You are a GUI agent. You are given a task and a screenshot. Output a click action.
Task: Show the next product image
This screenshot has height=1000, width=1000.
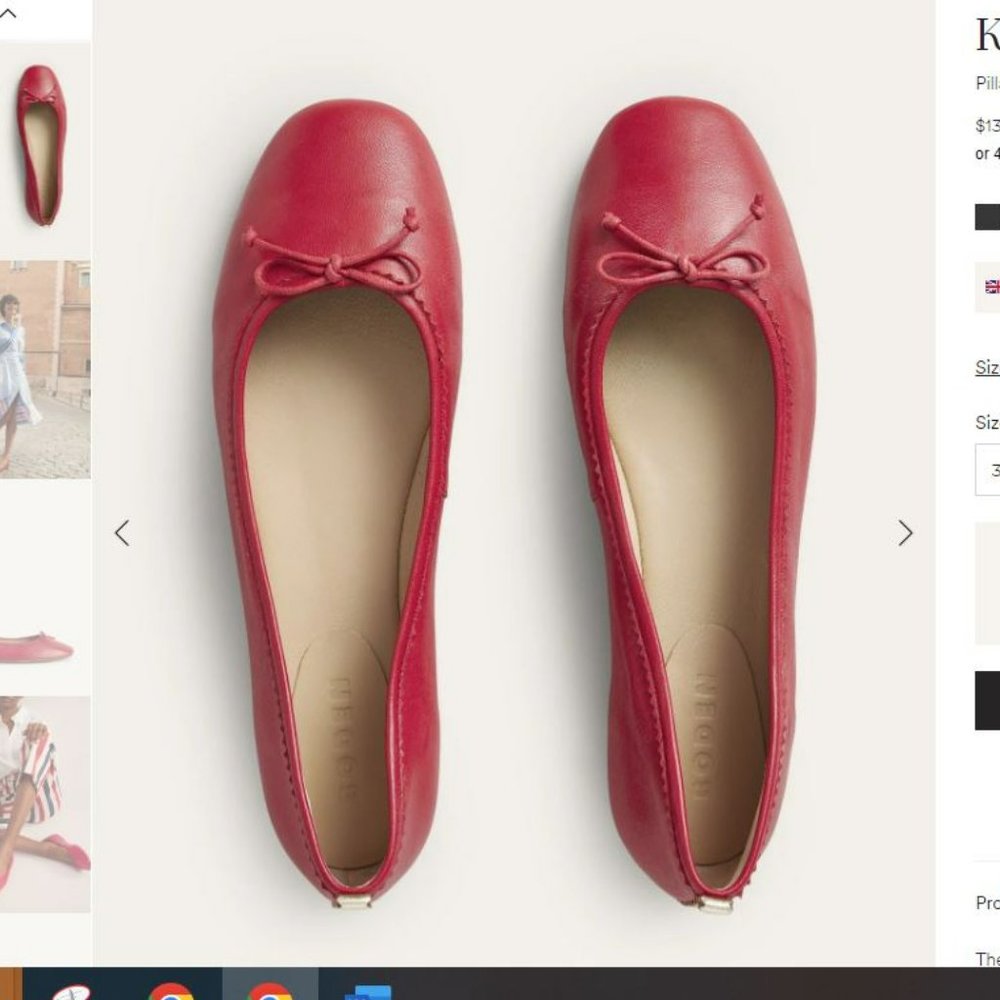905,533
